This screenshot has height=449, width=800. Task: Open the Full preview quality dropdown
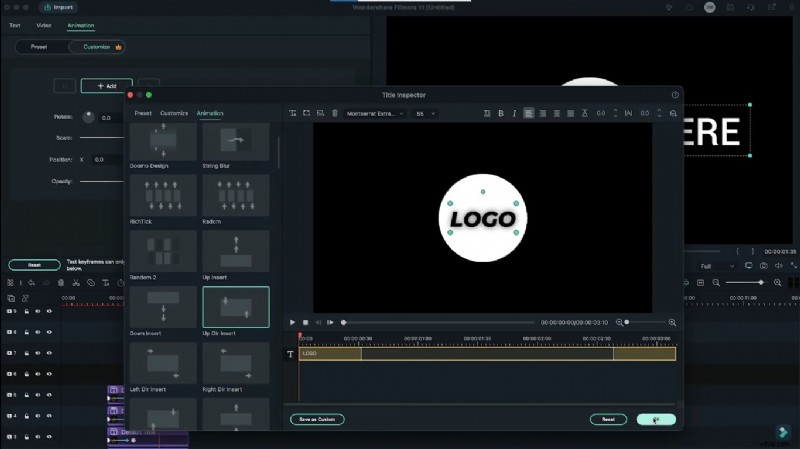click(x=717, y=266)
